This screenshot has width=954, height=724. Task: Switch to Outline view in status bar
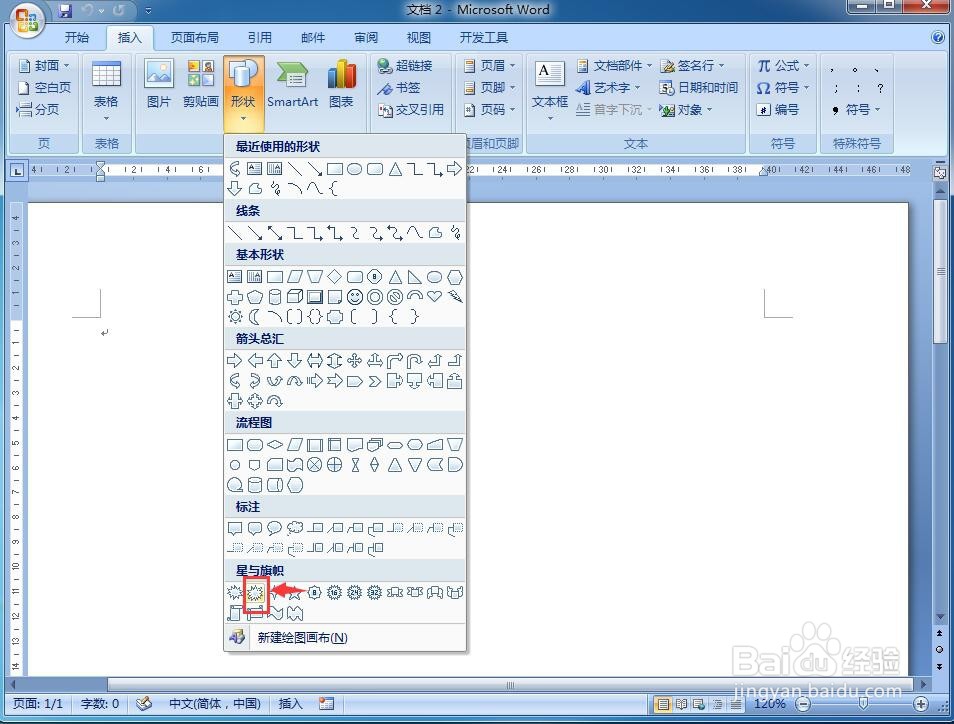click(718, 705)
